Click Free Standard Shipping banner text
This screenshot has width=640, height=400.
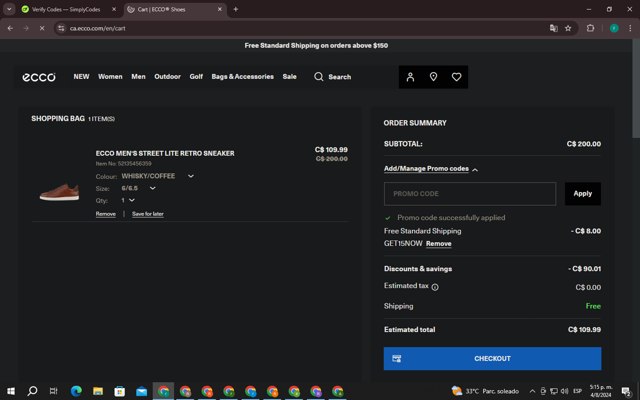click(316, 45)
